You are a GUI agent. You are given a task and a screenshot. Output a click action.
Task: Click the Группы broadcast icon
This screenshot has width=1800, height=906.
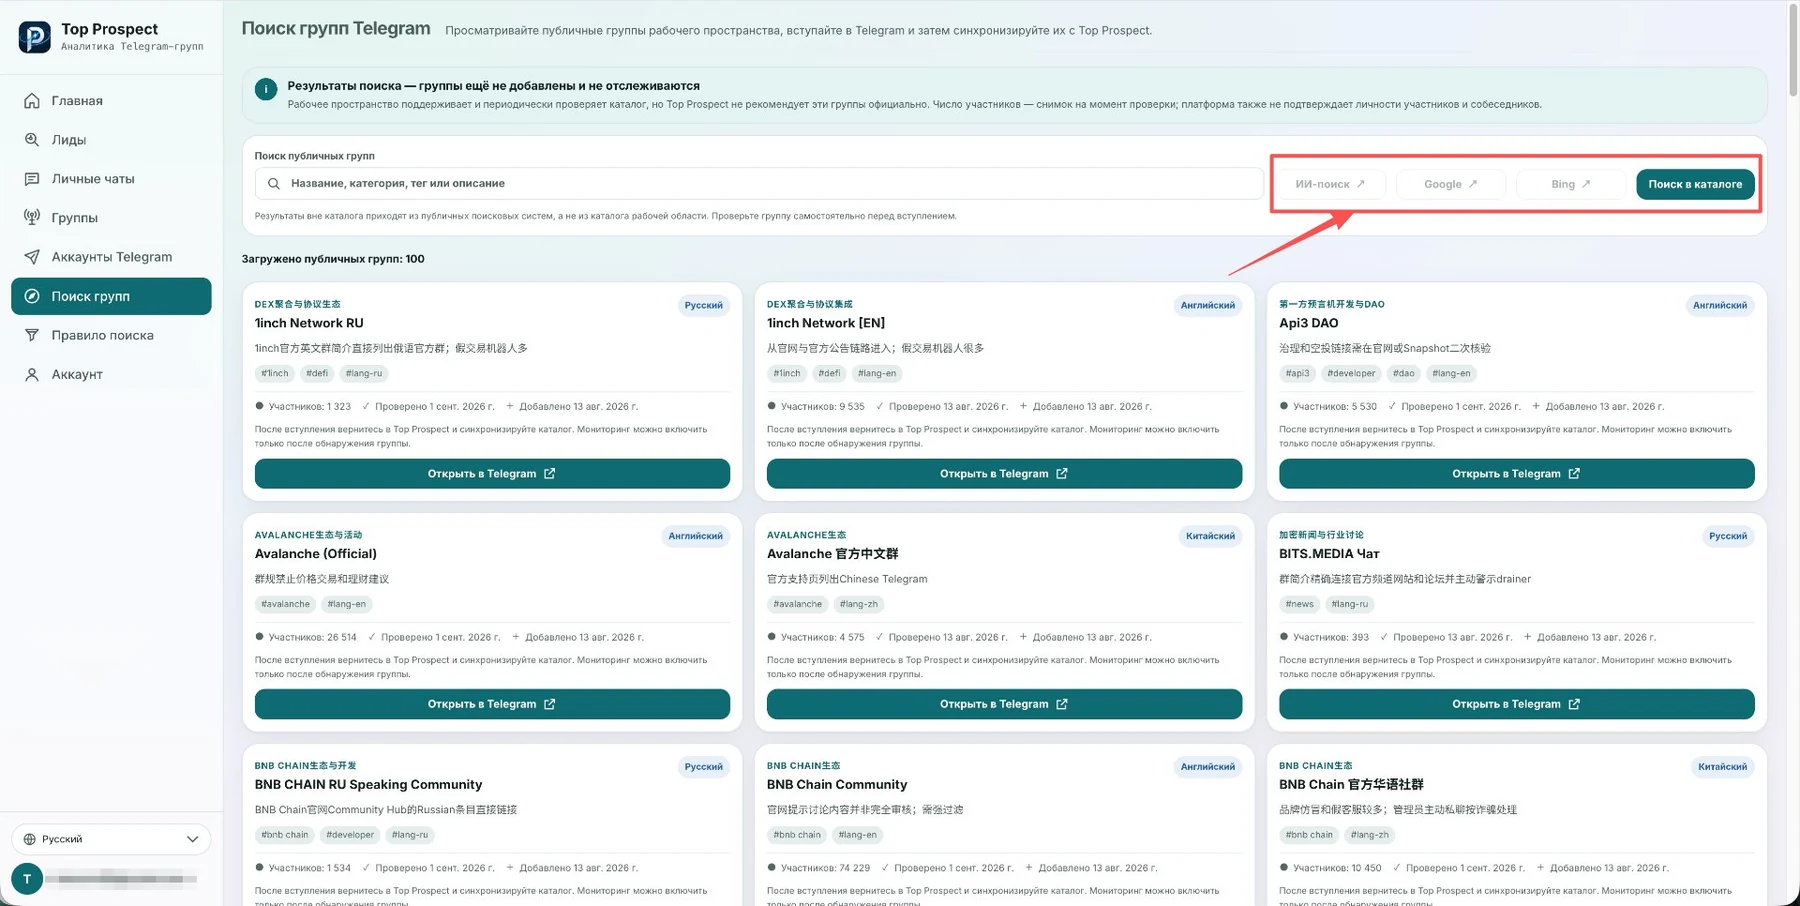(32, 218)
